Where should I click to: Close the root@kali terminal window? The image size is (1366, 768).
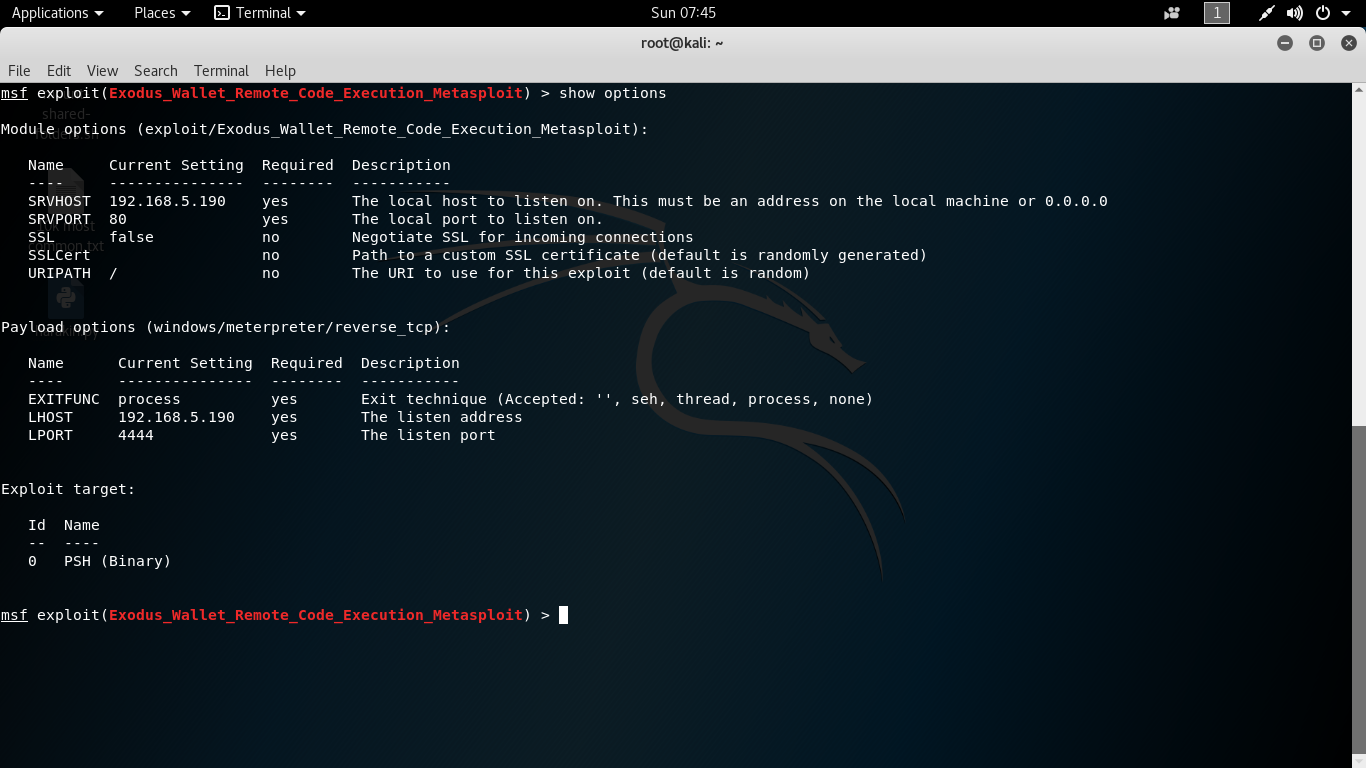[x=1349, y=43]
